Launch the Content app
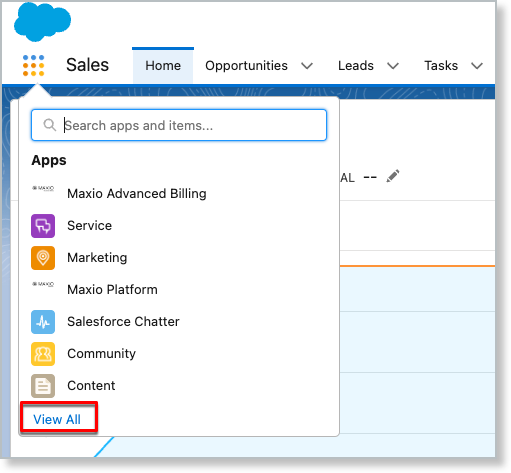This screenshot has width=511, height=473. tap(91, 386)
